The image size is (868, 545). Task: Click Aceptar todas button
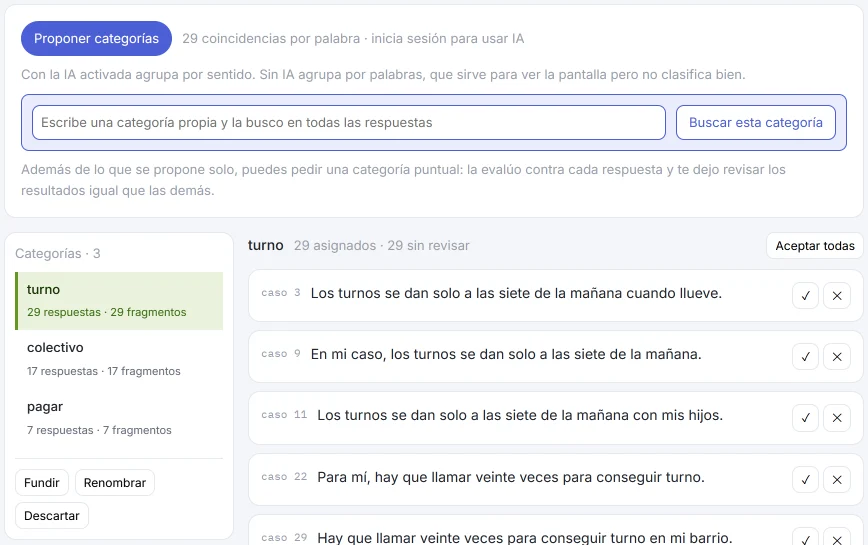pyautogui.click(x=815, y=246)
